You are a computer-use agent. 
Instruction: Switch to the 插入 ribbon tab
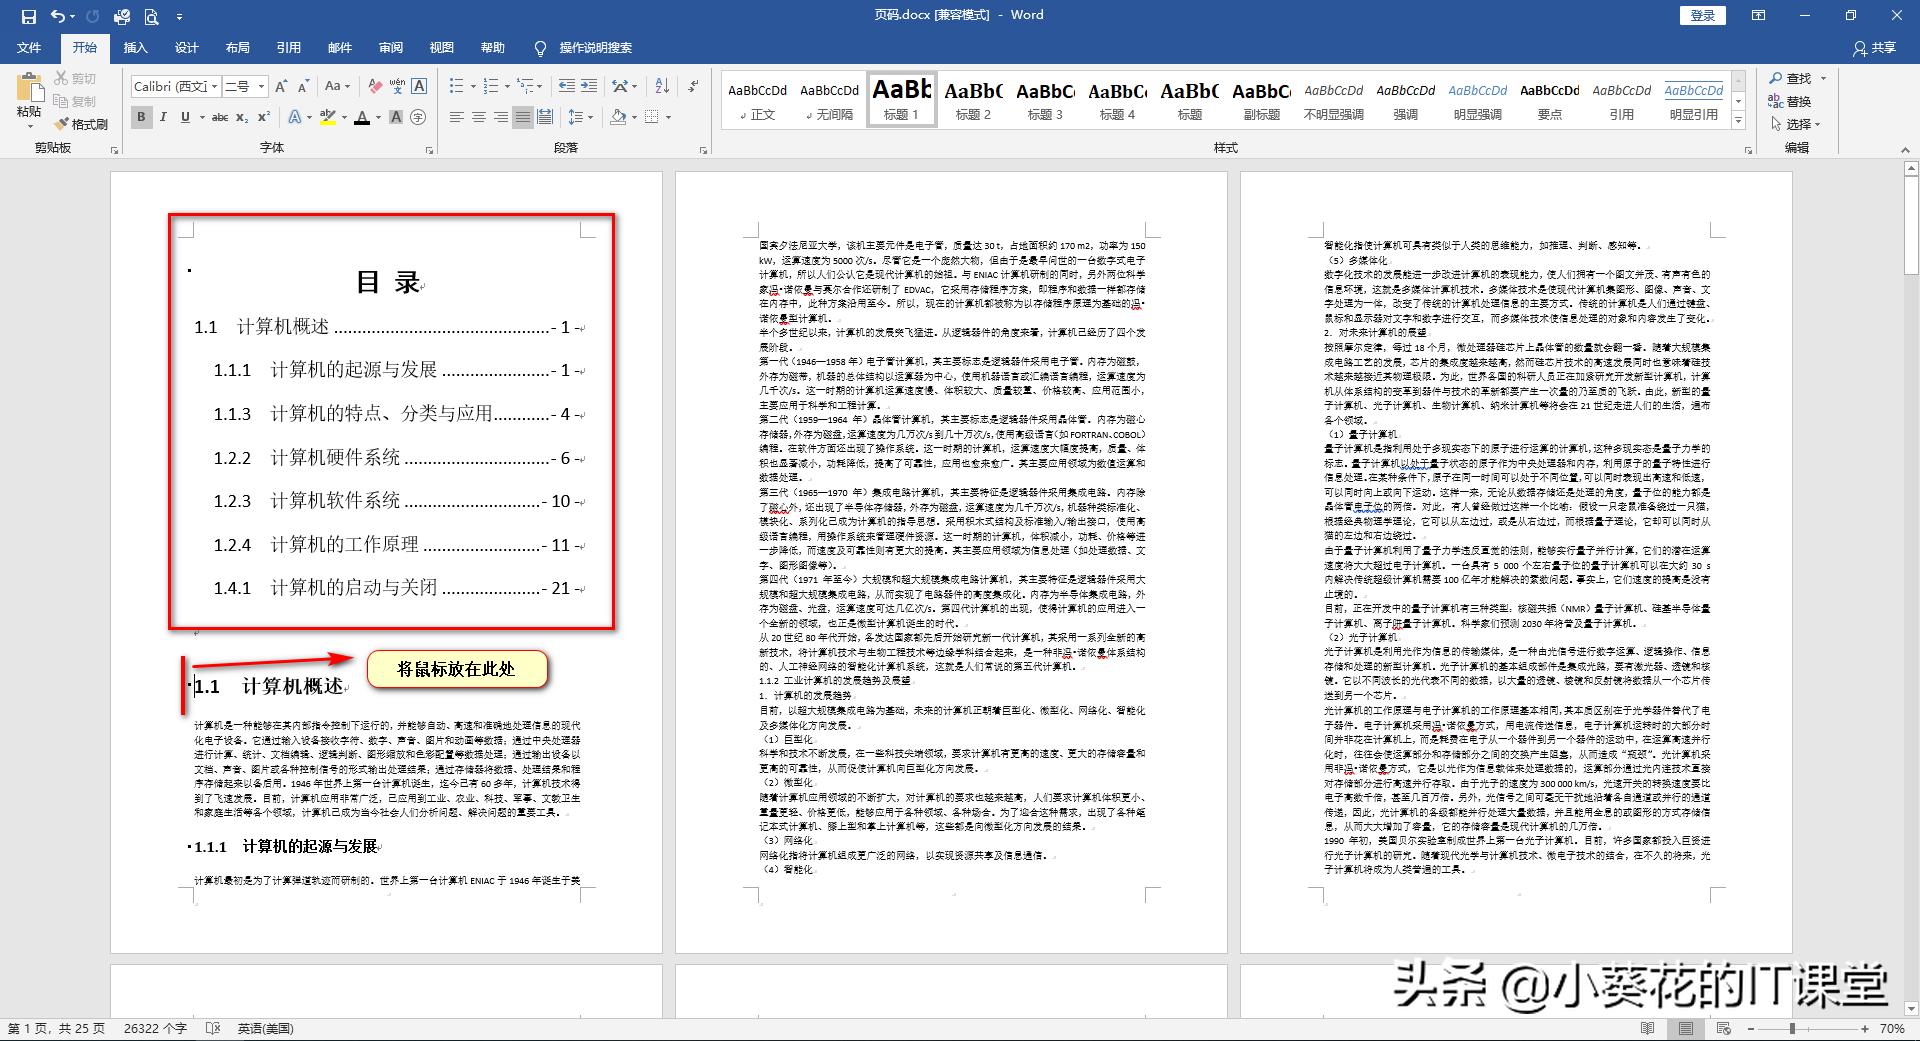(135, 47)
